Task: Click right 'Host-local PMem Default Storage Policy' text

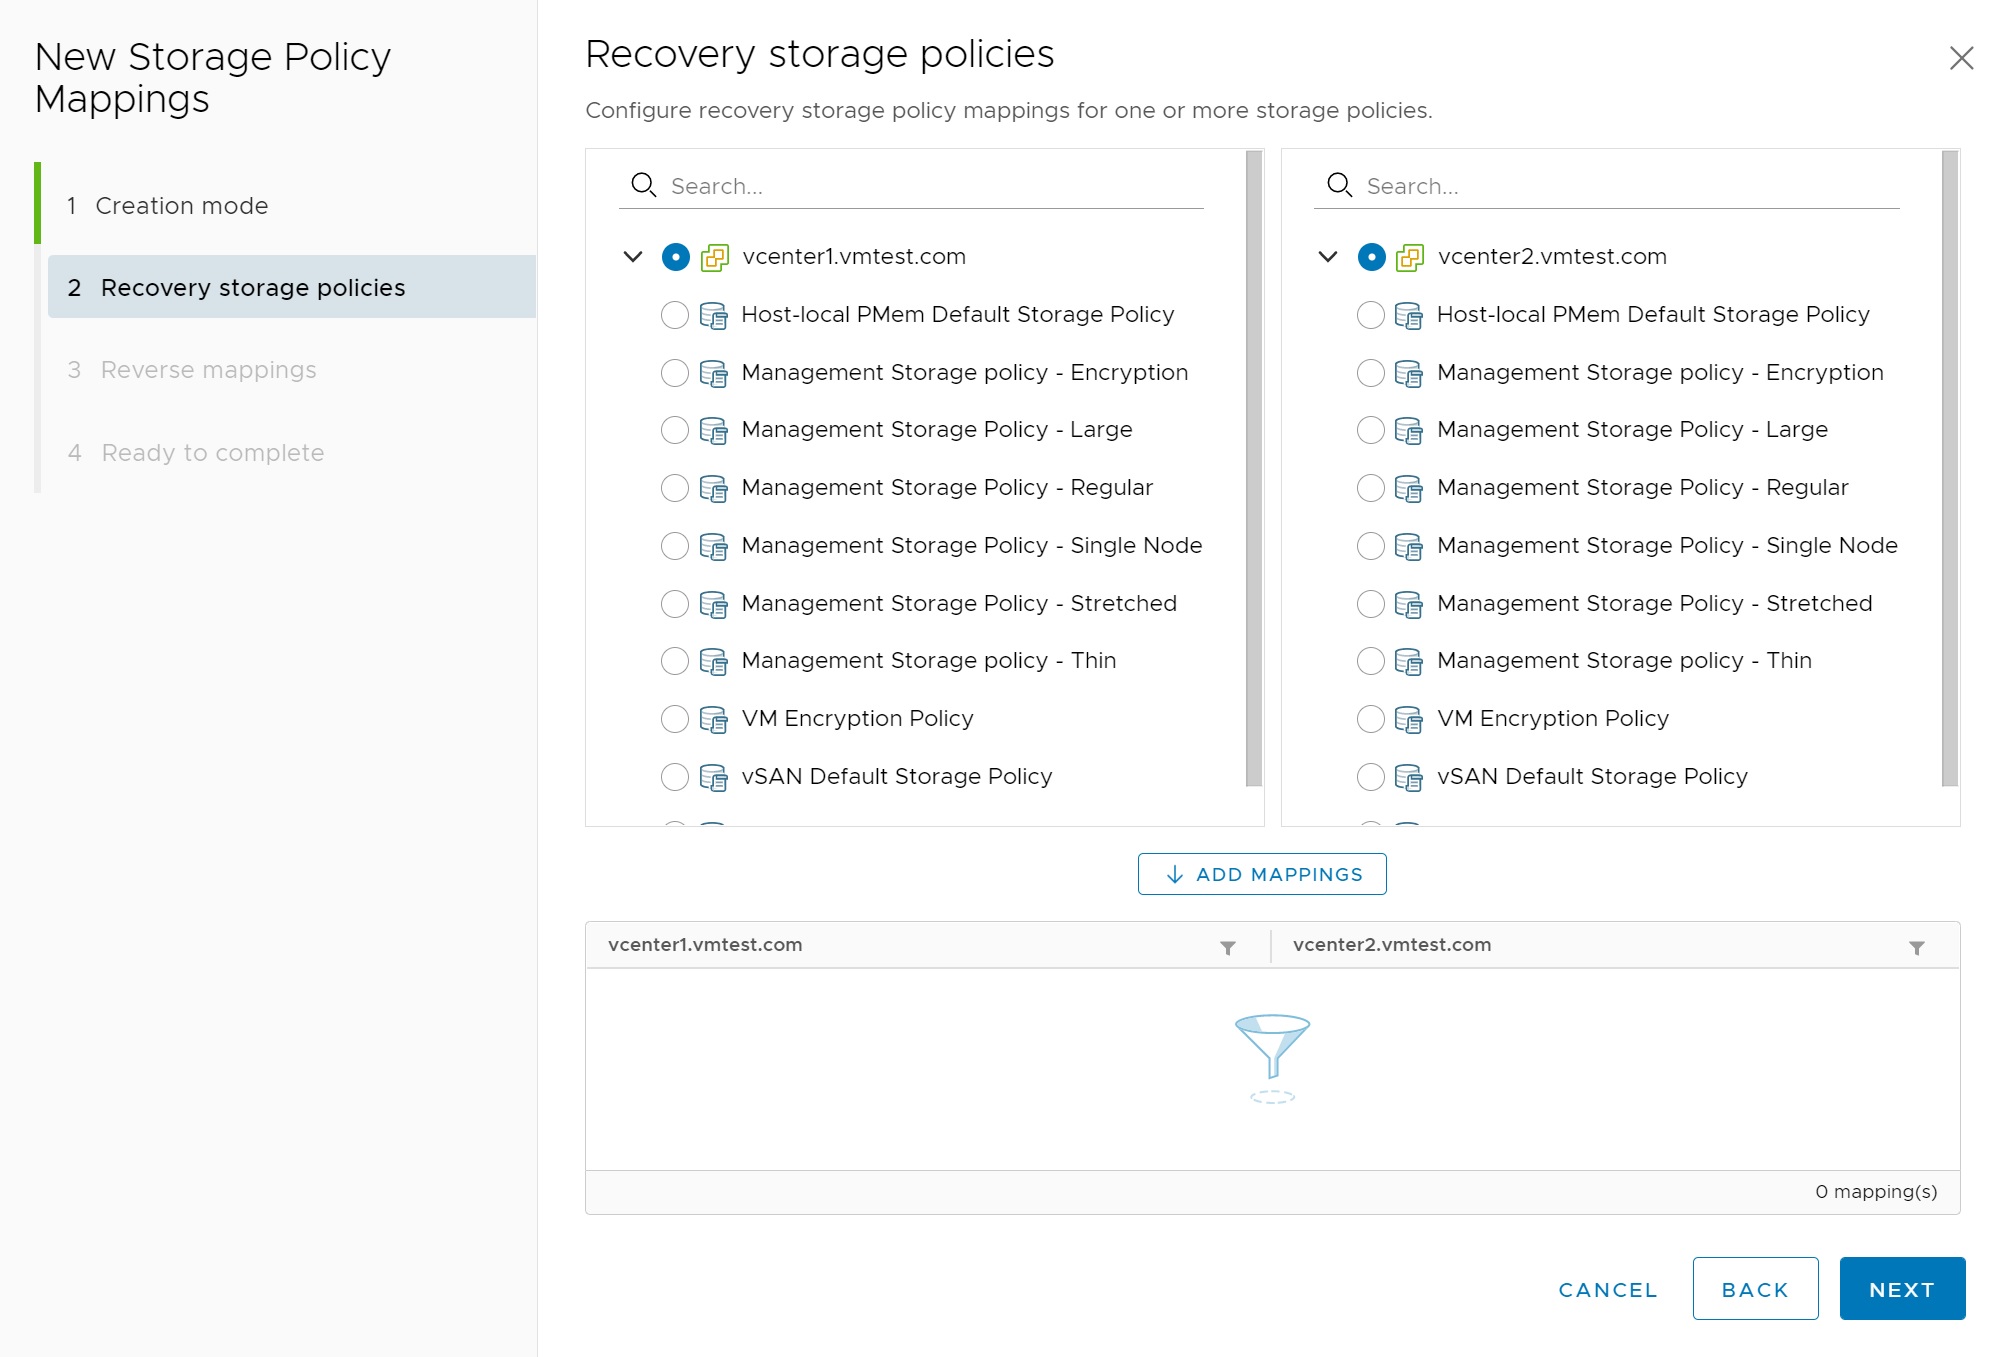Action: coord(1653,315)
